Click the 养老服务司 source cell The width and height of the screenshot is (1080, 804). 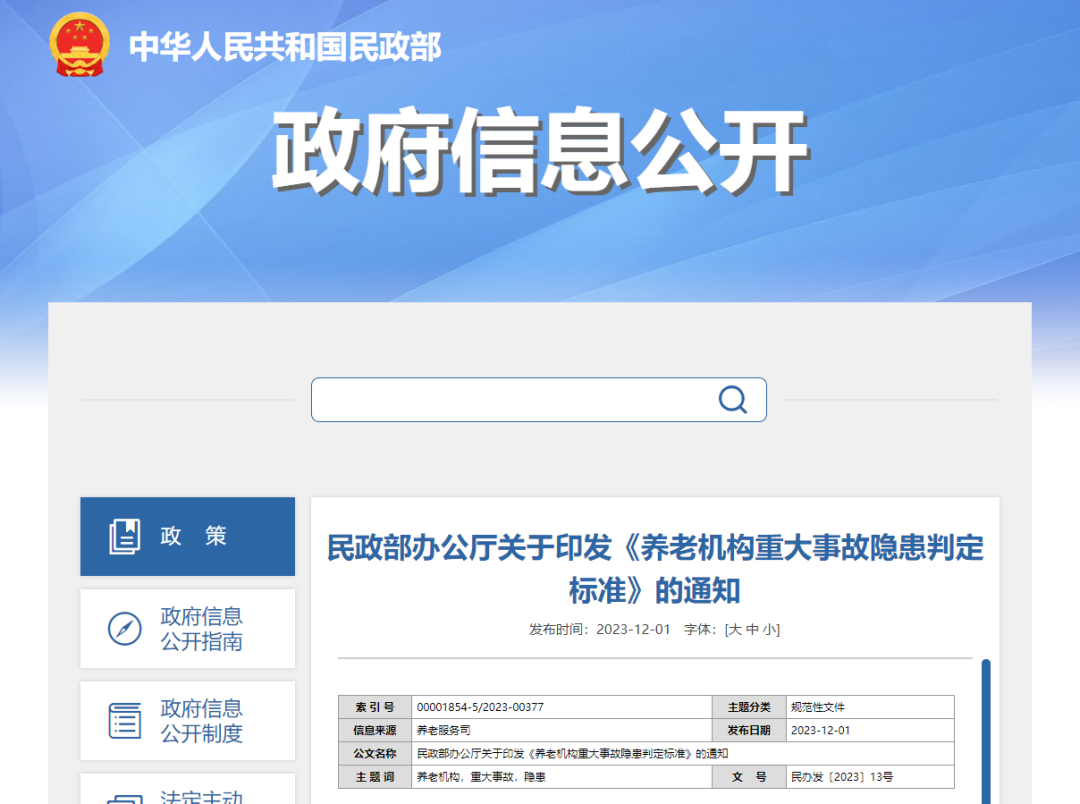pos(443,730)
